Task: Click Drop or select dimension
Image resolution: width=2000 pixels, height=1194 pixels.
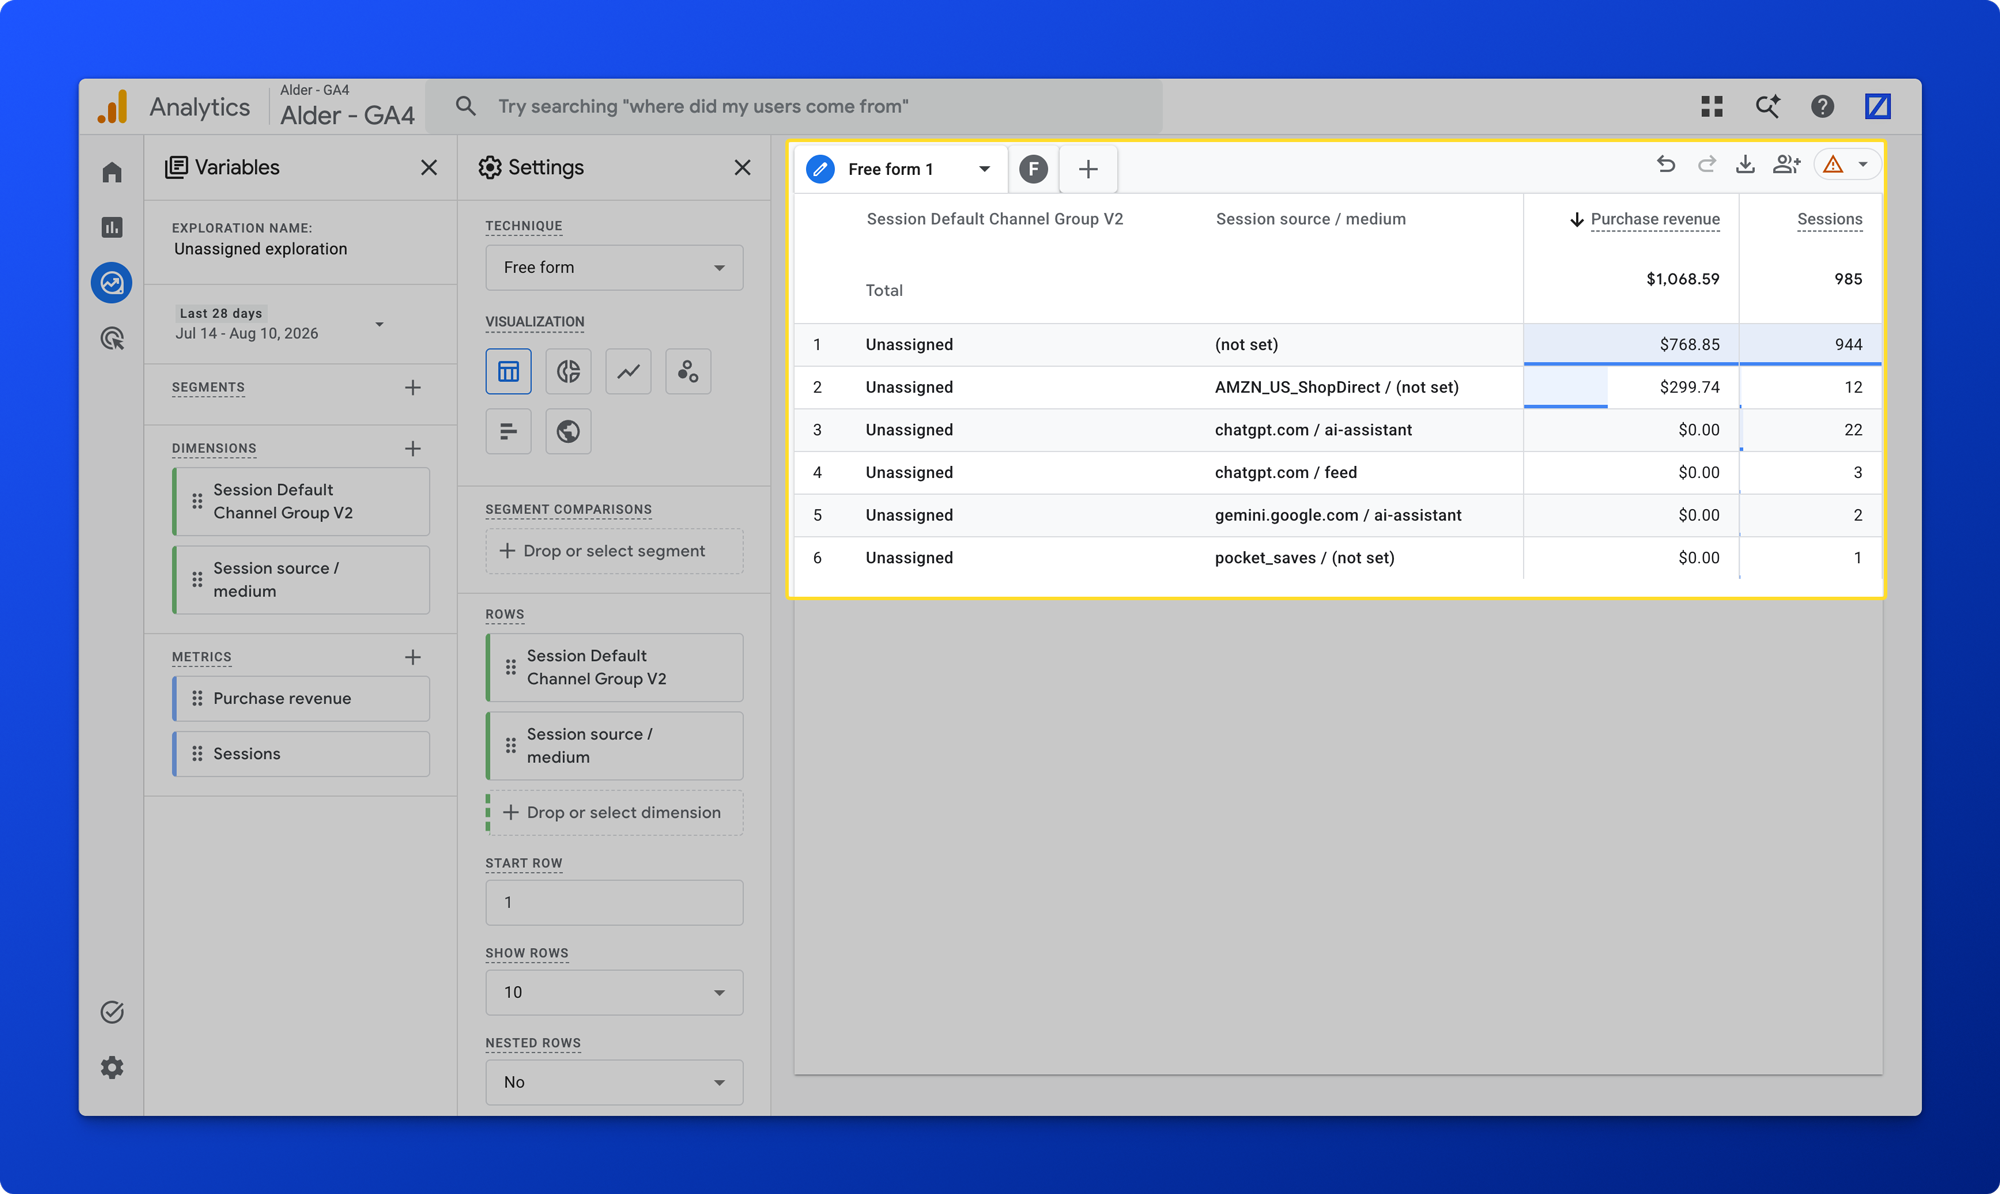Action: (614, 813)
